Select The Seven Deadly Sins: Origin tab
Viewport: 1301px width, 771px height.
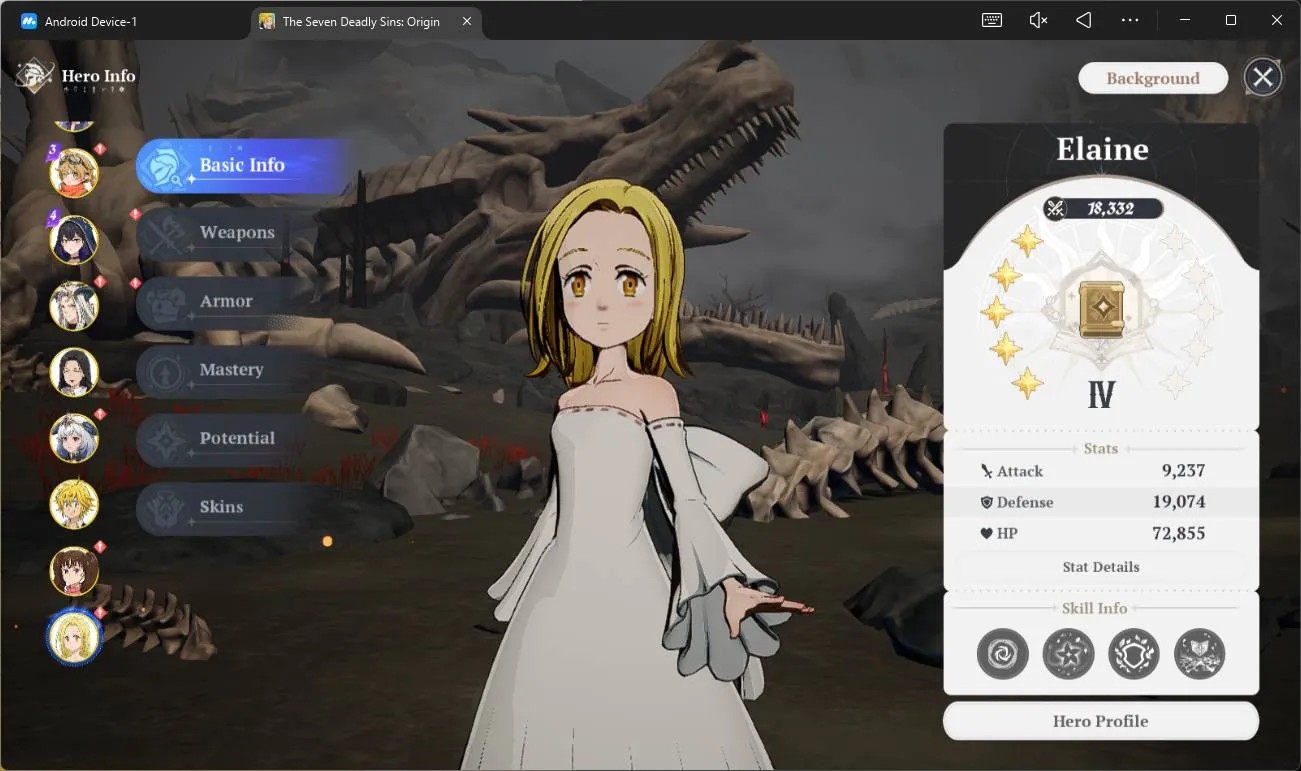pos(361,21)
